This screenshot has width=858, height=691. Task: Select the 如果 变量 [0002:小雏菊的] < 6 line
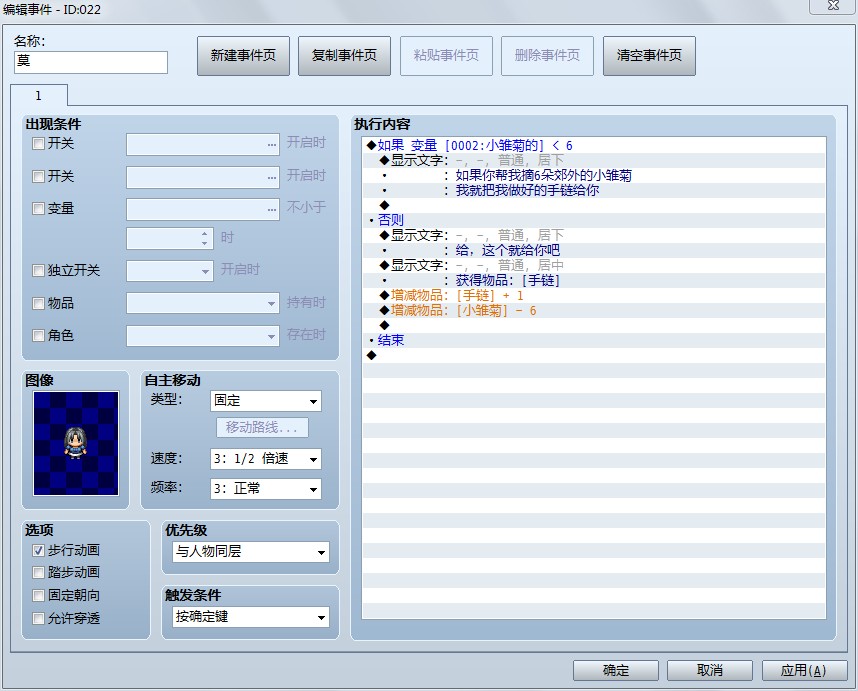click(x=594, y=145)
